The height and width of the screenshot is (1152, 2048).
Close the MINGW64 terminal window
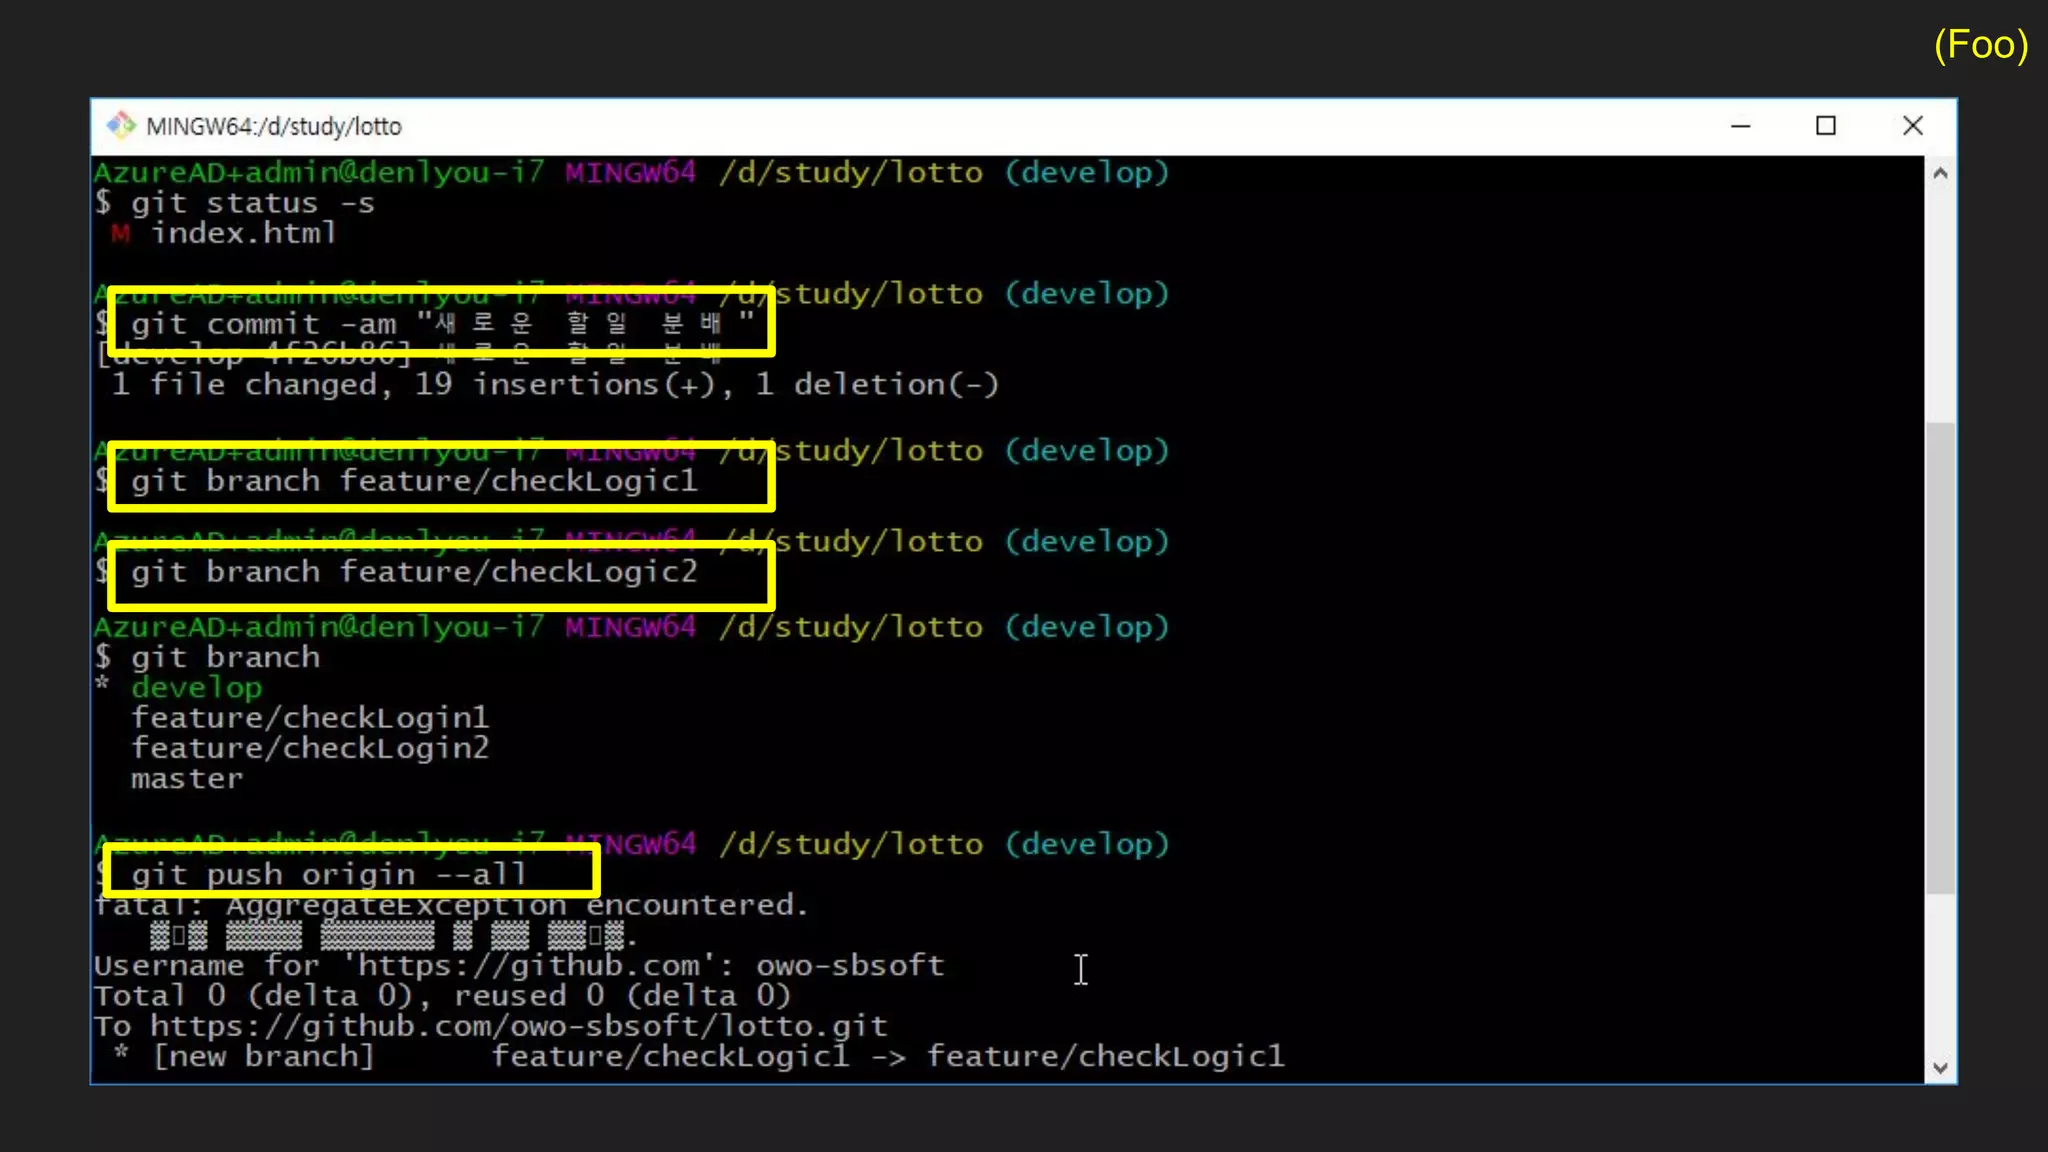1912,126
